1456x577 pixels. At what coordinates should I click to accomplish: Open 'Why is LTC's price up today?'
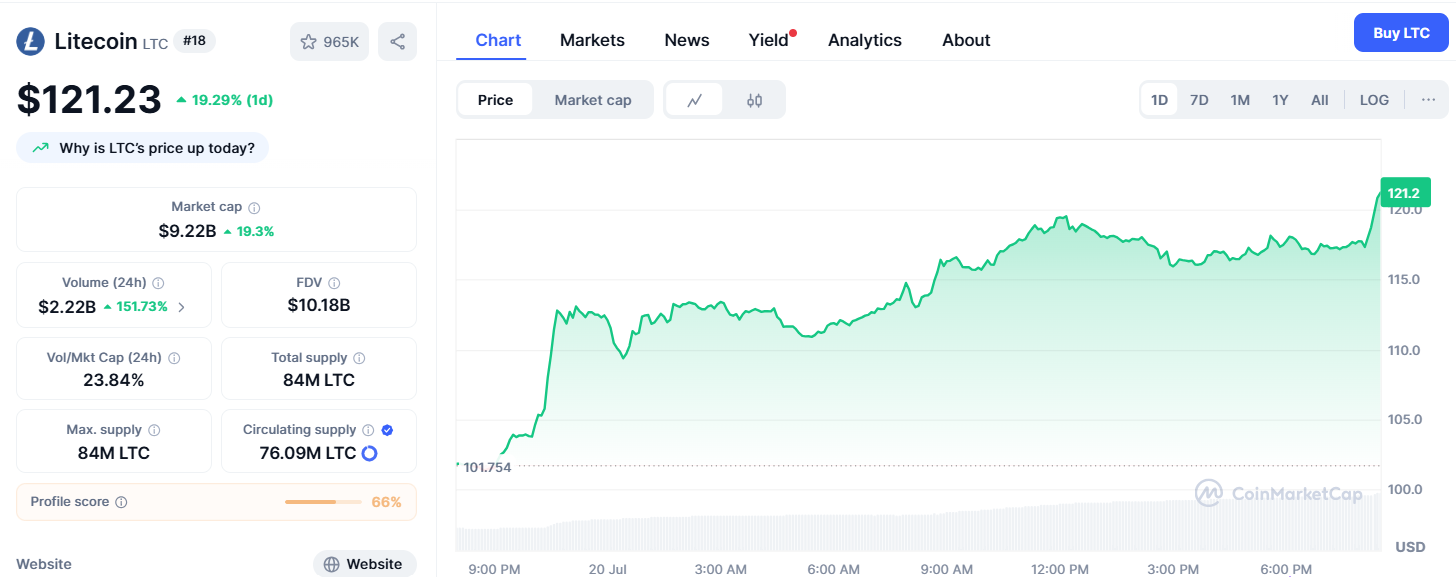[142, 147]
